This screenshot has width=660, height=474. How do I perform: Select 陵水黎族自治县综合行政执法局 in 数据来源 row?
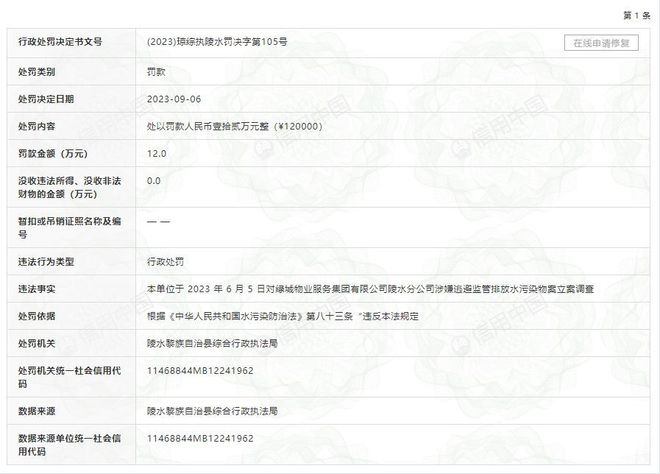click(212, 411)
